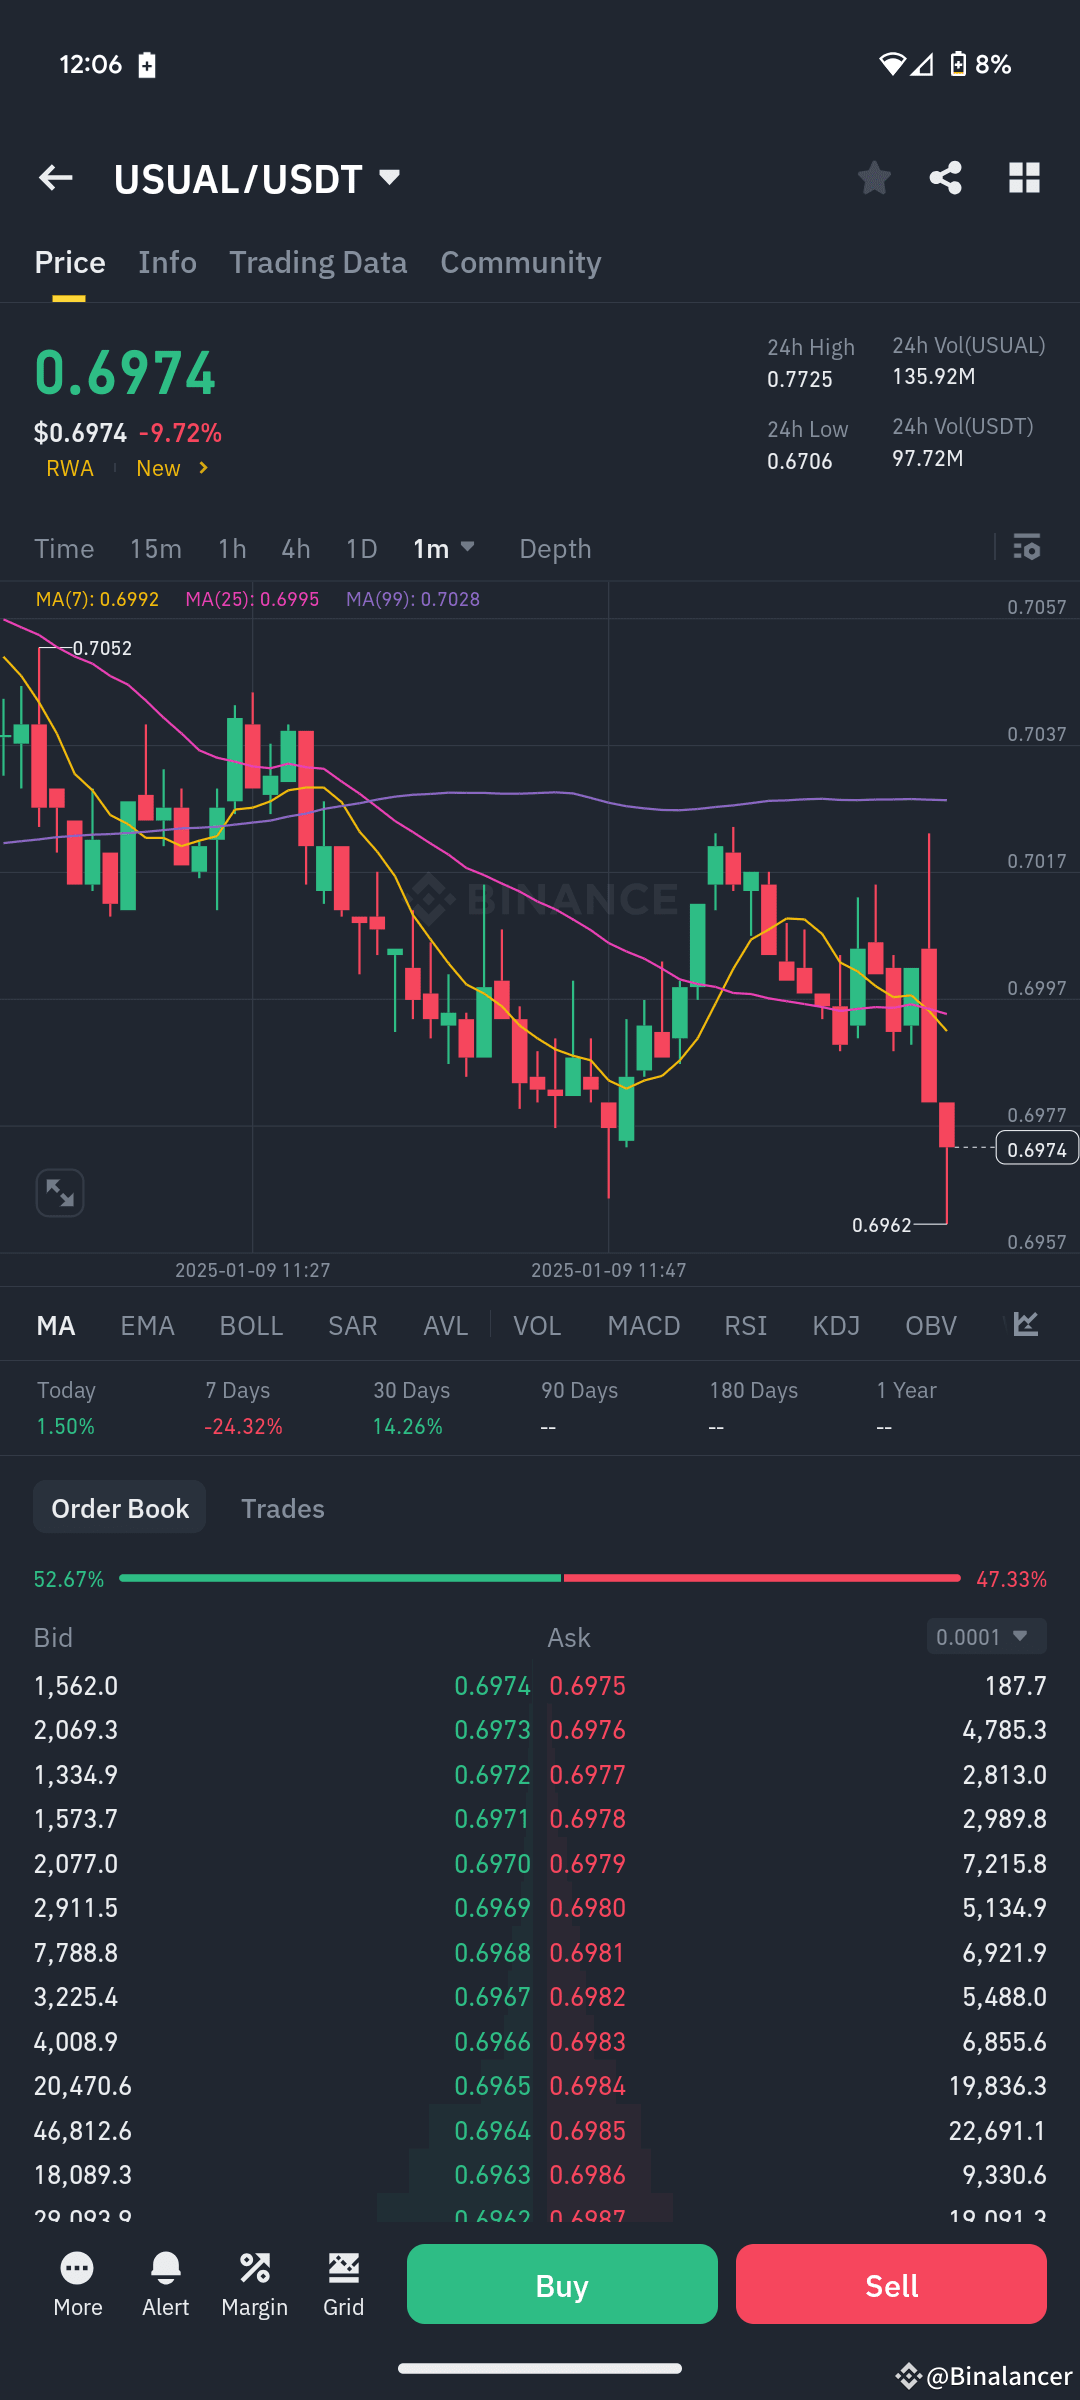Open the 0.0001 precision dropdown
The height and width of the screenshot is (2400, 1080).
(986, 1637)
